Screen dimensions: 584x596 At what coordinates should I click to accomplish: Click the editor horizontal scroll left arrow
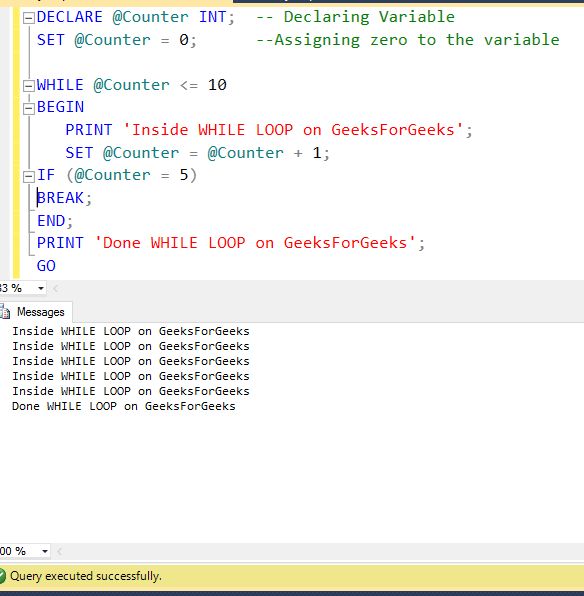[x=56, y=288]
